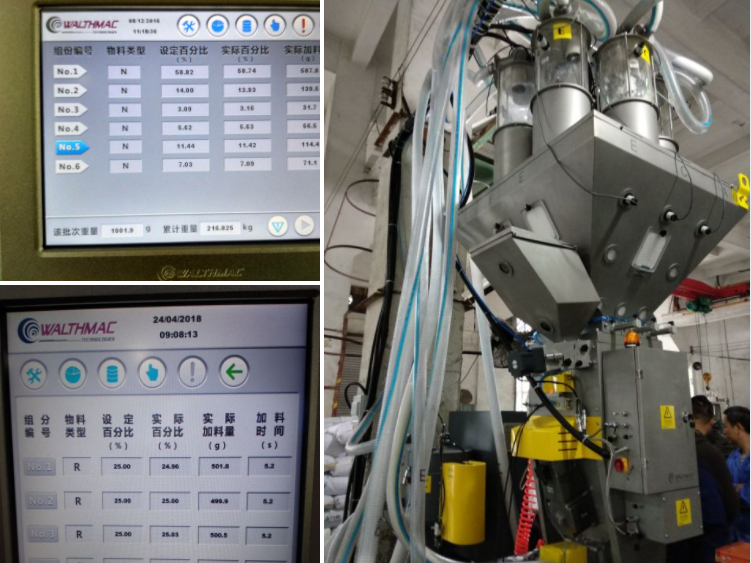Tap material type R field in 2018 row No.3

point(79,534)
